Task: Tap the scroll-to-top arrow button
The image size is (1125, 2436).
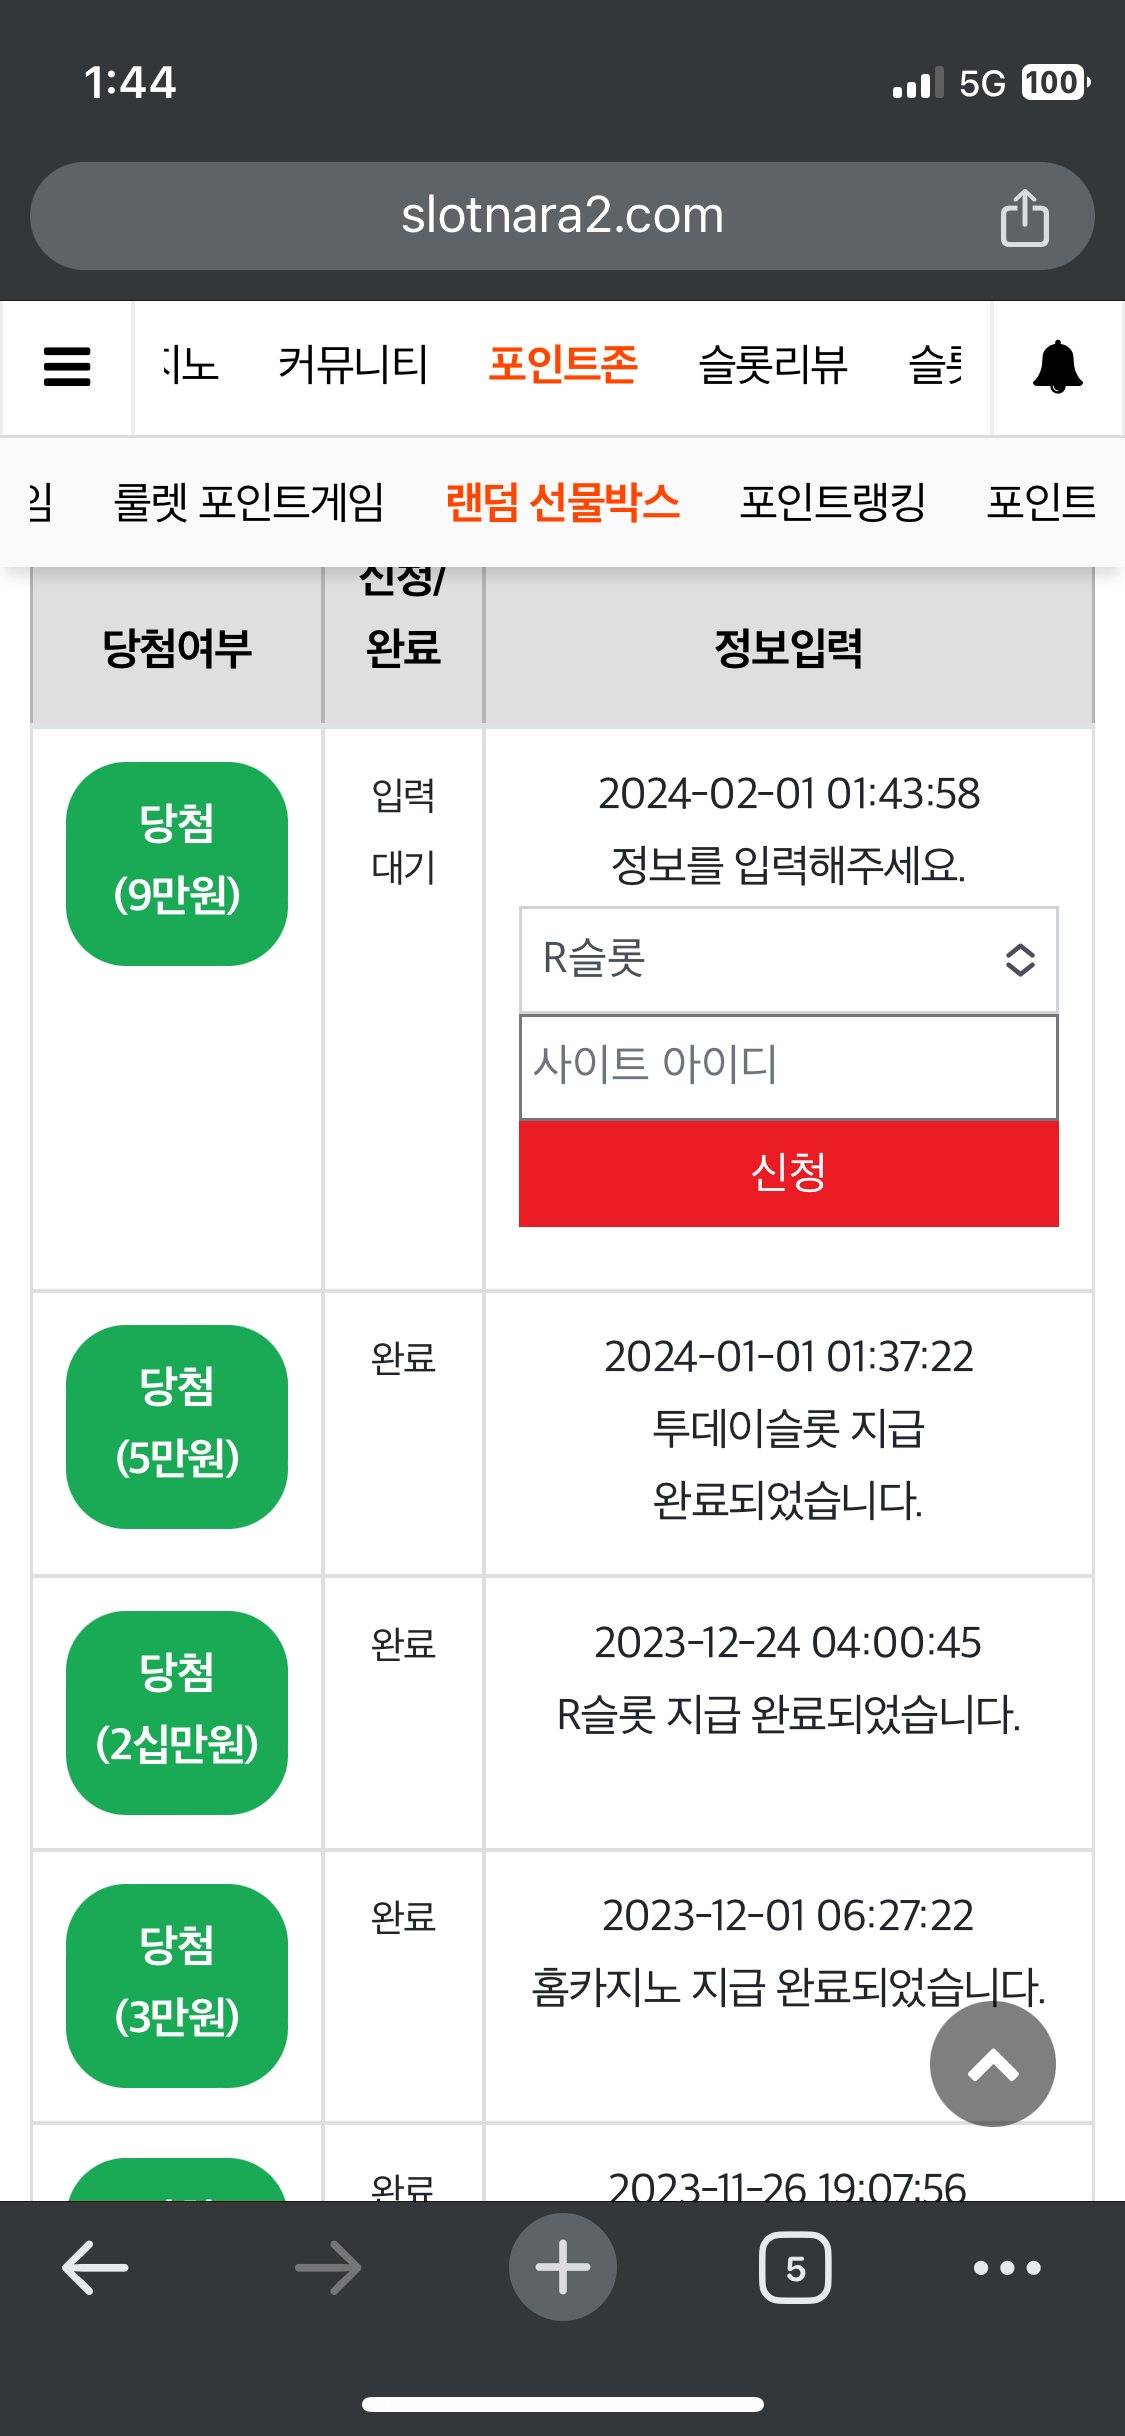Action: point(992,2064)
